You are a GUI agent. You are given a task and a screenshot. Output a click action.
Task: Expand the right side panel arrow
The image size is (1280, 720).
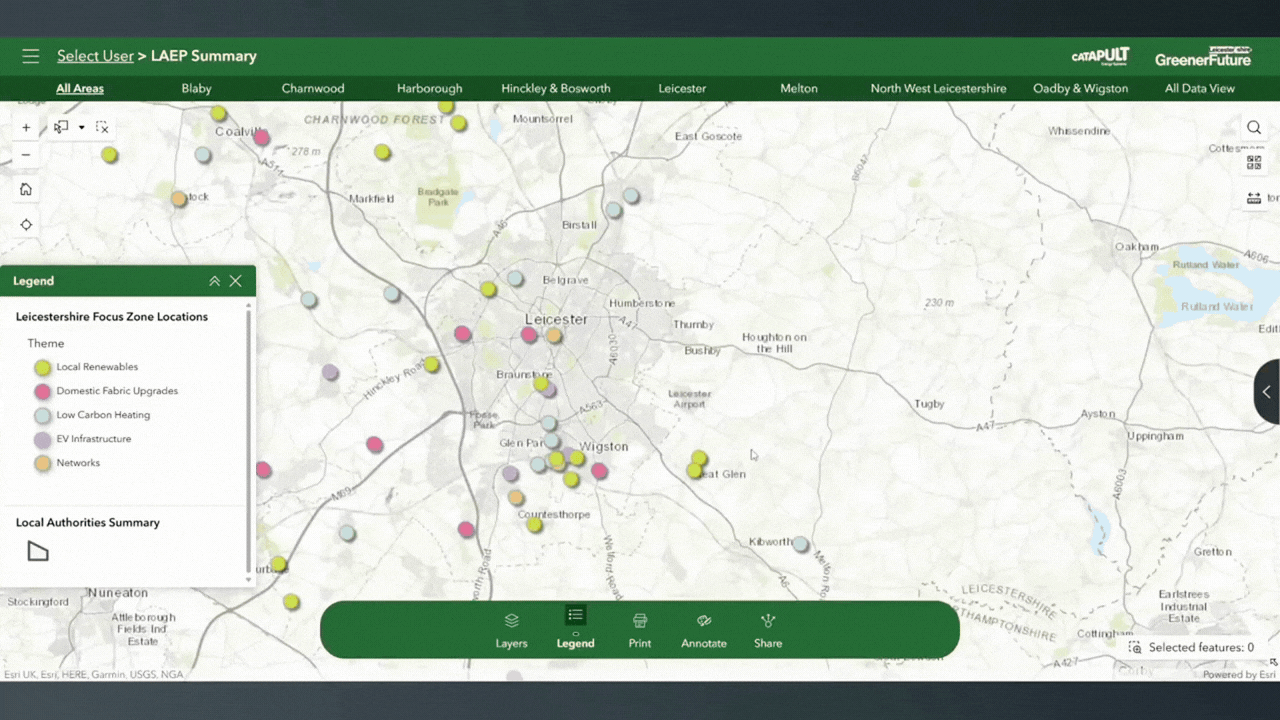tap(1267, 392)
